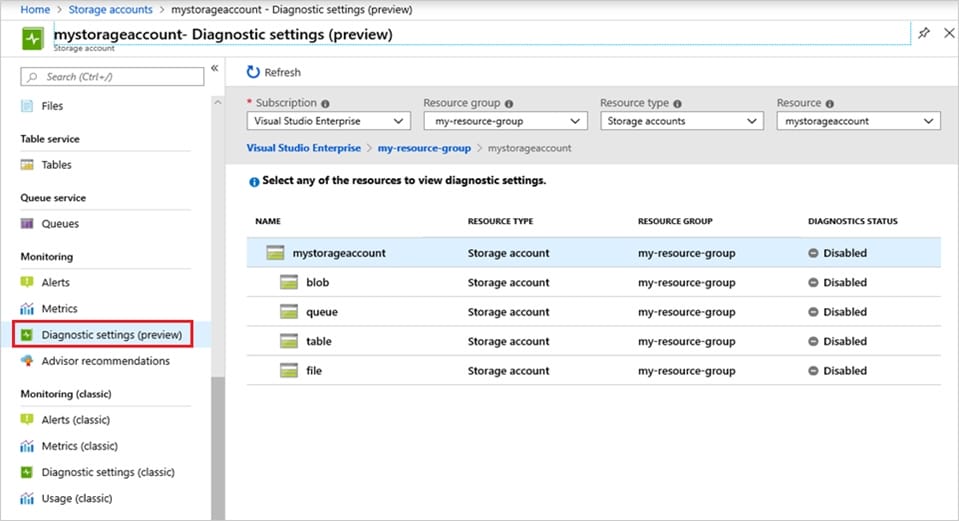Expand the Resource type dropdown
The height and width of the screenshot is (521, 959).
pyautogui.click(x=681, y=121)
